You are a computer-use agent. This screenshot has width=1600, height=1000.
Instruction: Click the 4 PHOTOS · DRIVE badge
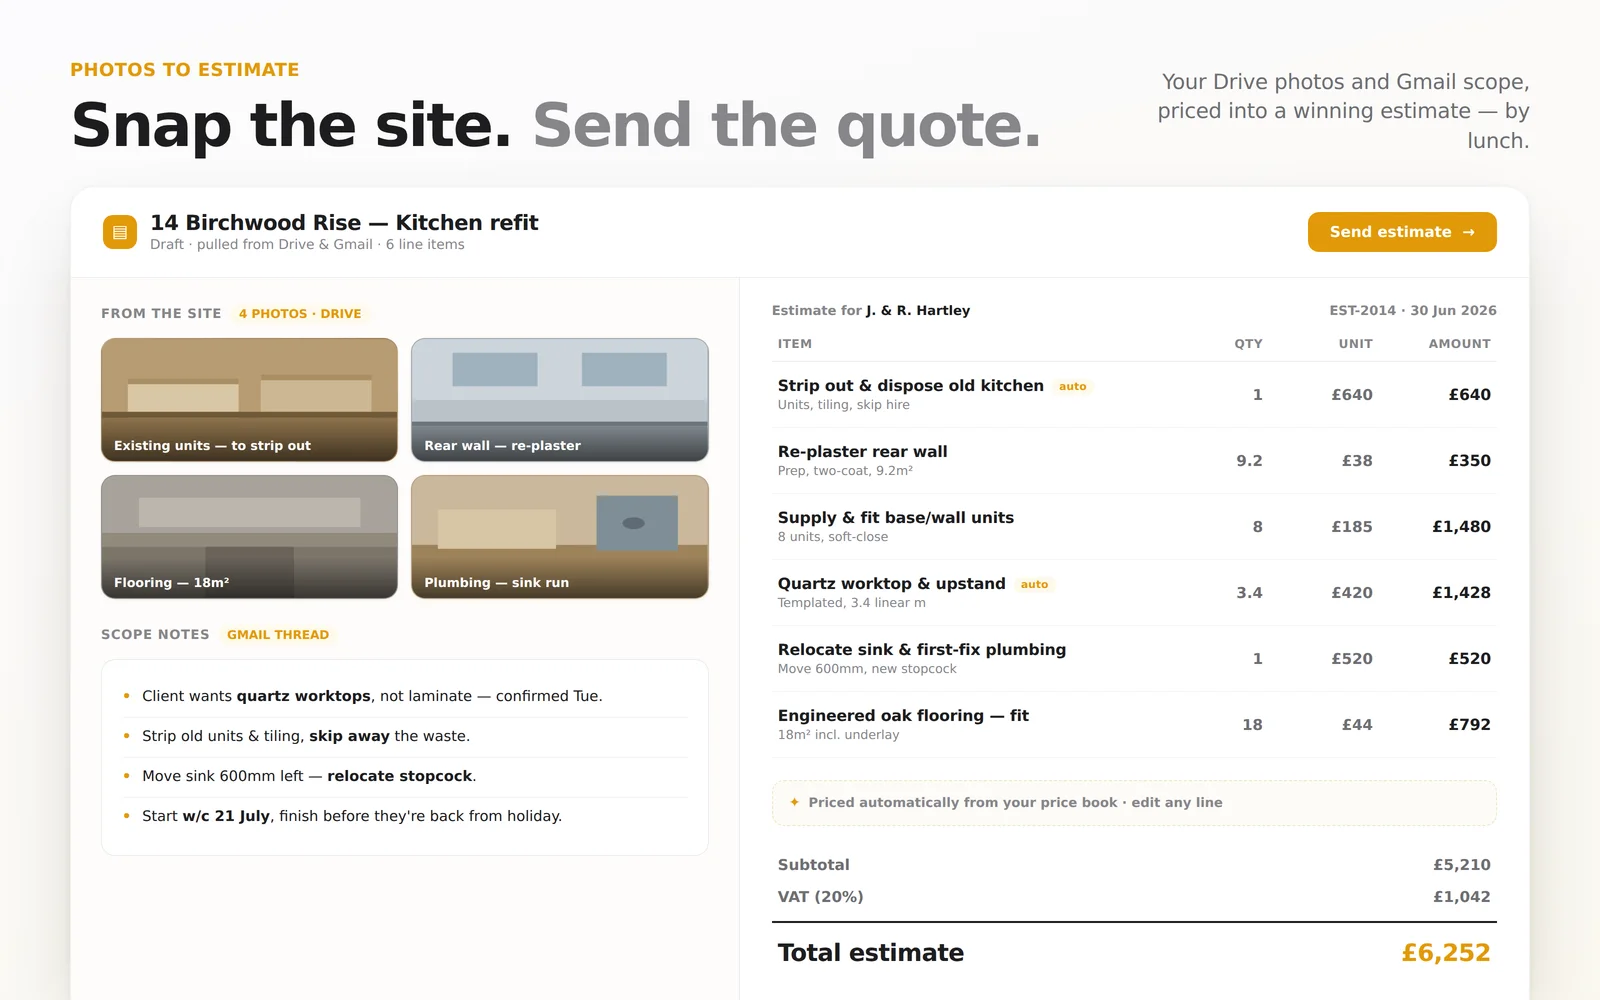(300, 314)
